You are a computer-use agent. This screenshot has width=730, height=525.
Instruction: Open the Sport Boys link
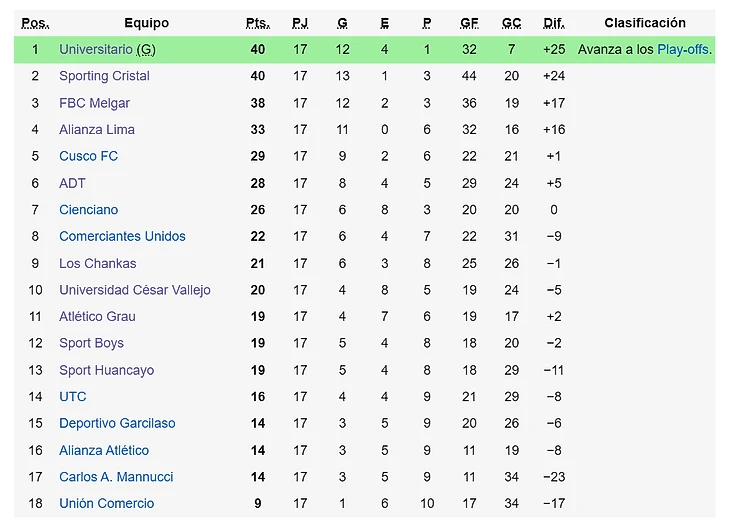click(91, 343)
